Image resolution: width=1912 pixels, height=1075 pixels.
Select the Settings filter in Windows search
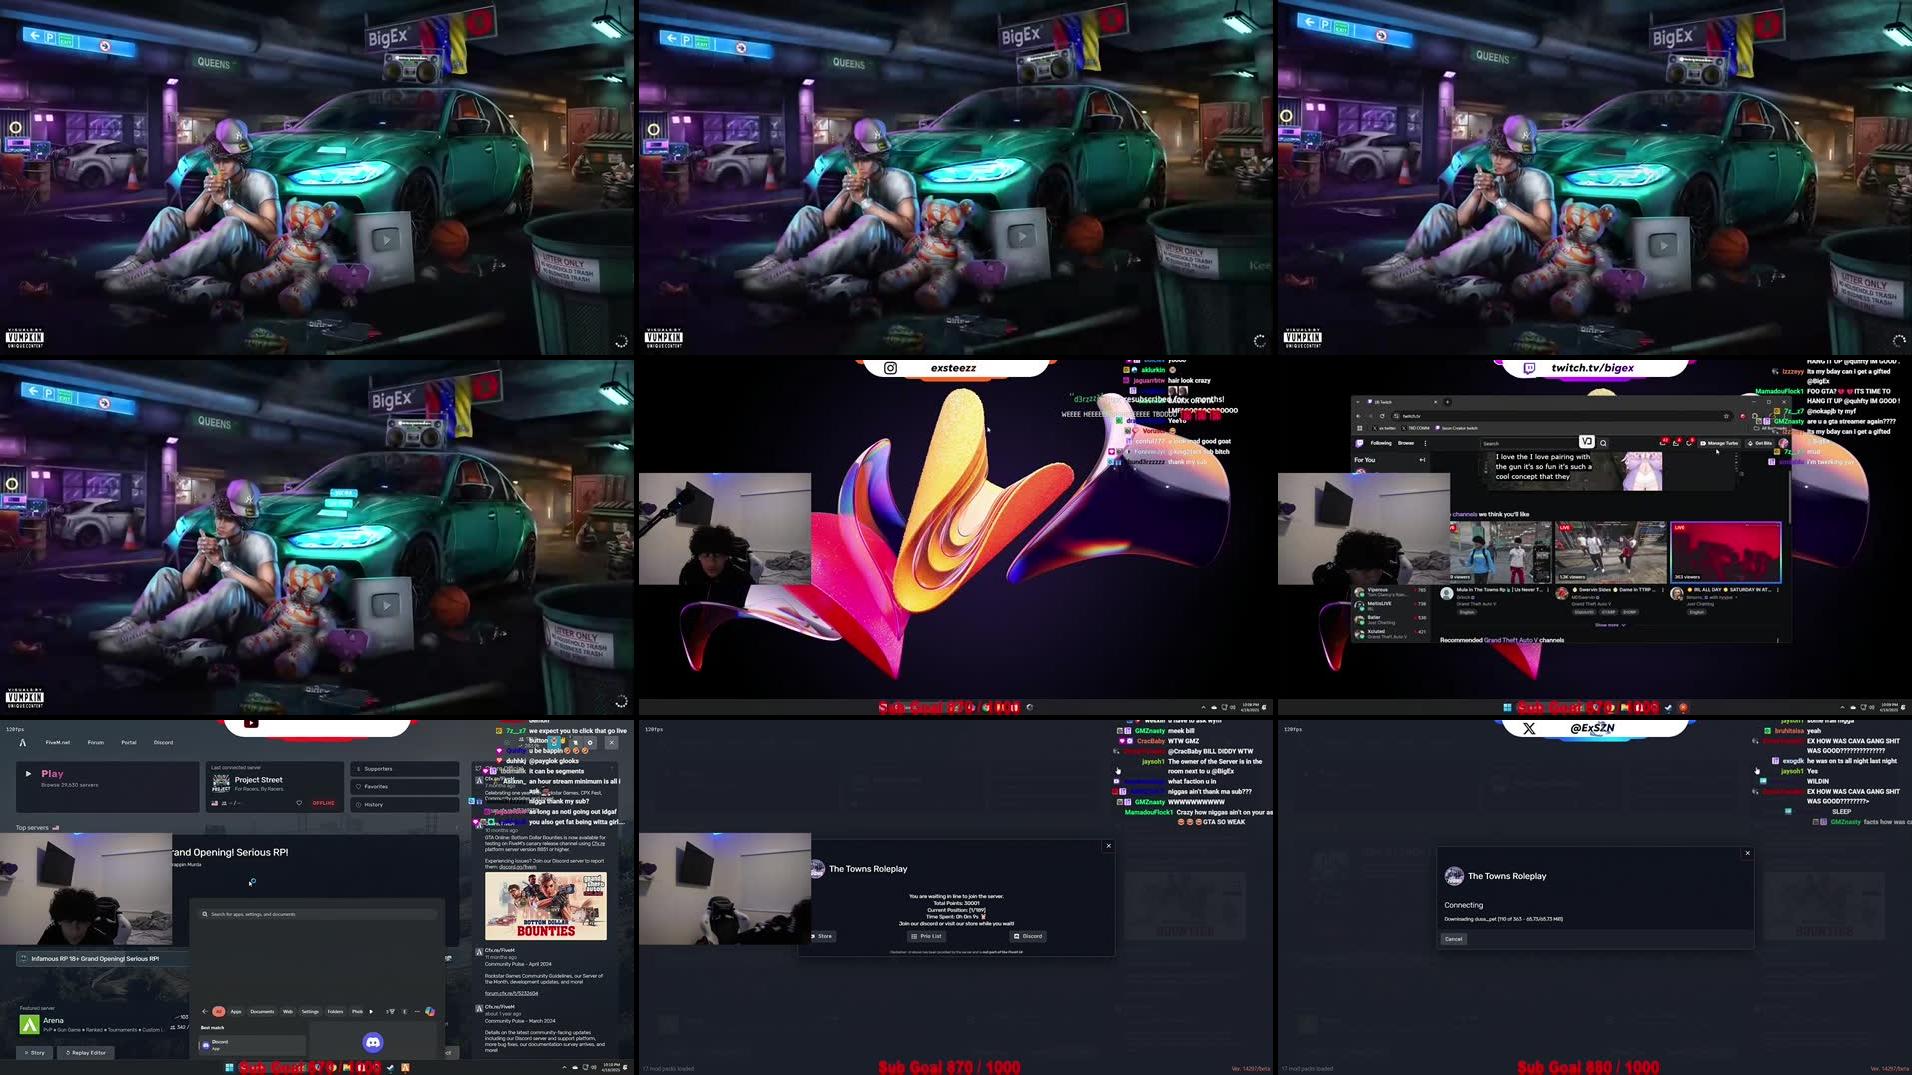(x=310, y=1011)
